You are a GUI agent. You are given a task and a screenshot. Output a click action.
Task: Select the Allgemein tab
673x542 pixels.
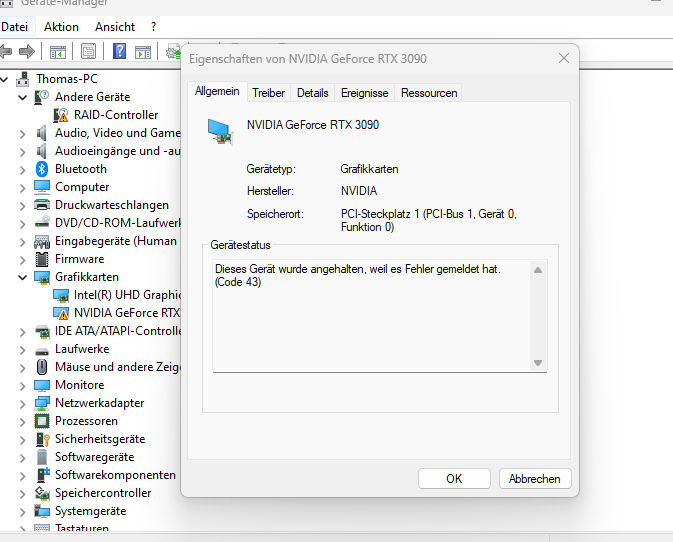[x=217, y=91]
